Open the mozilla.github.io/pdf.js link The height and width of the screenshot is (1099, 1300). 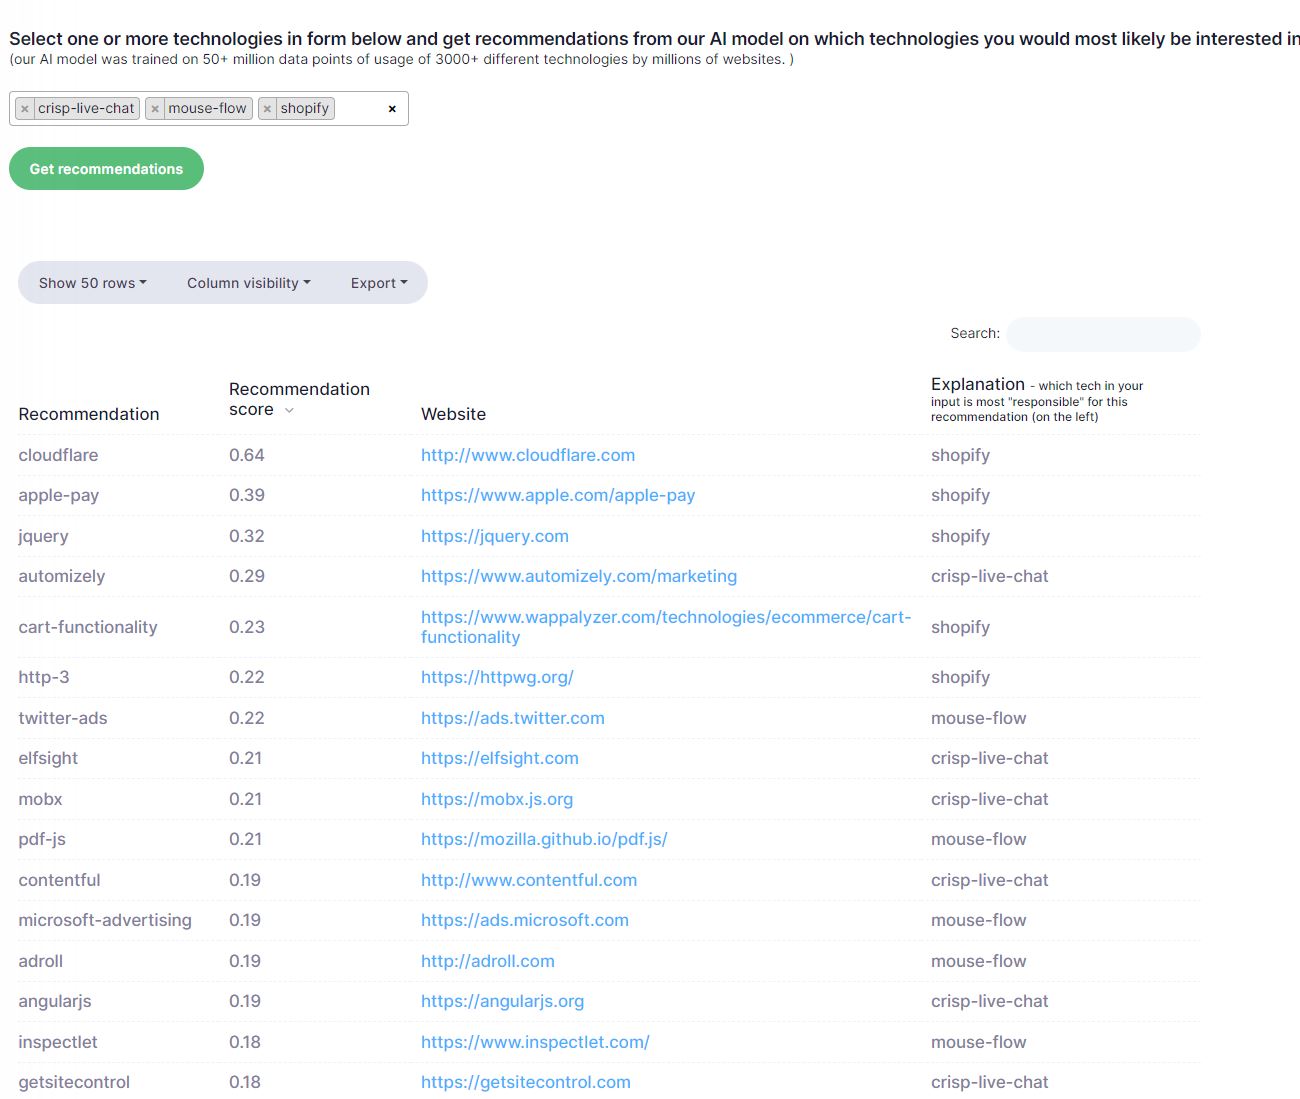544,839
